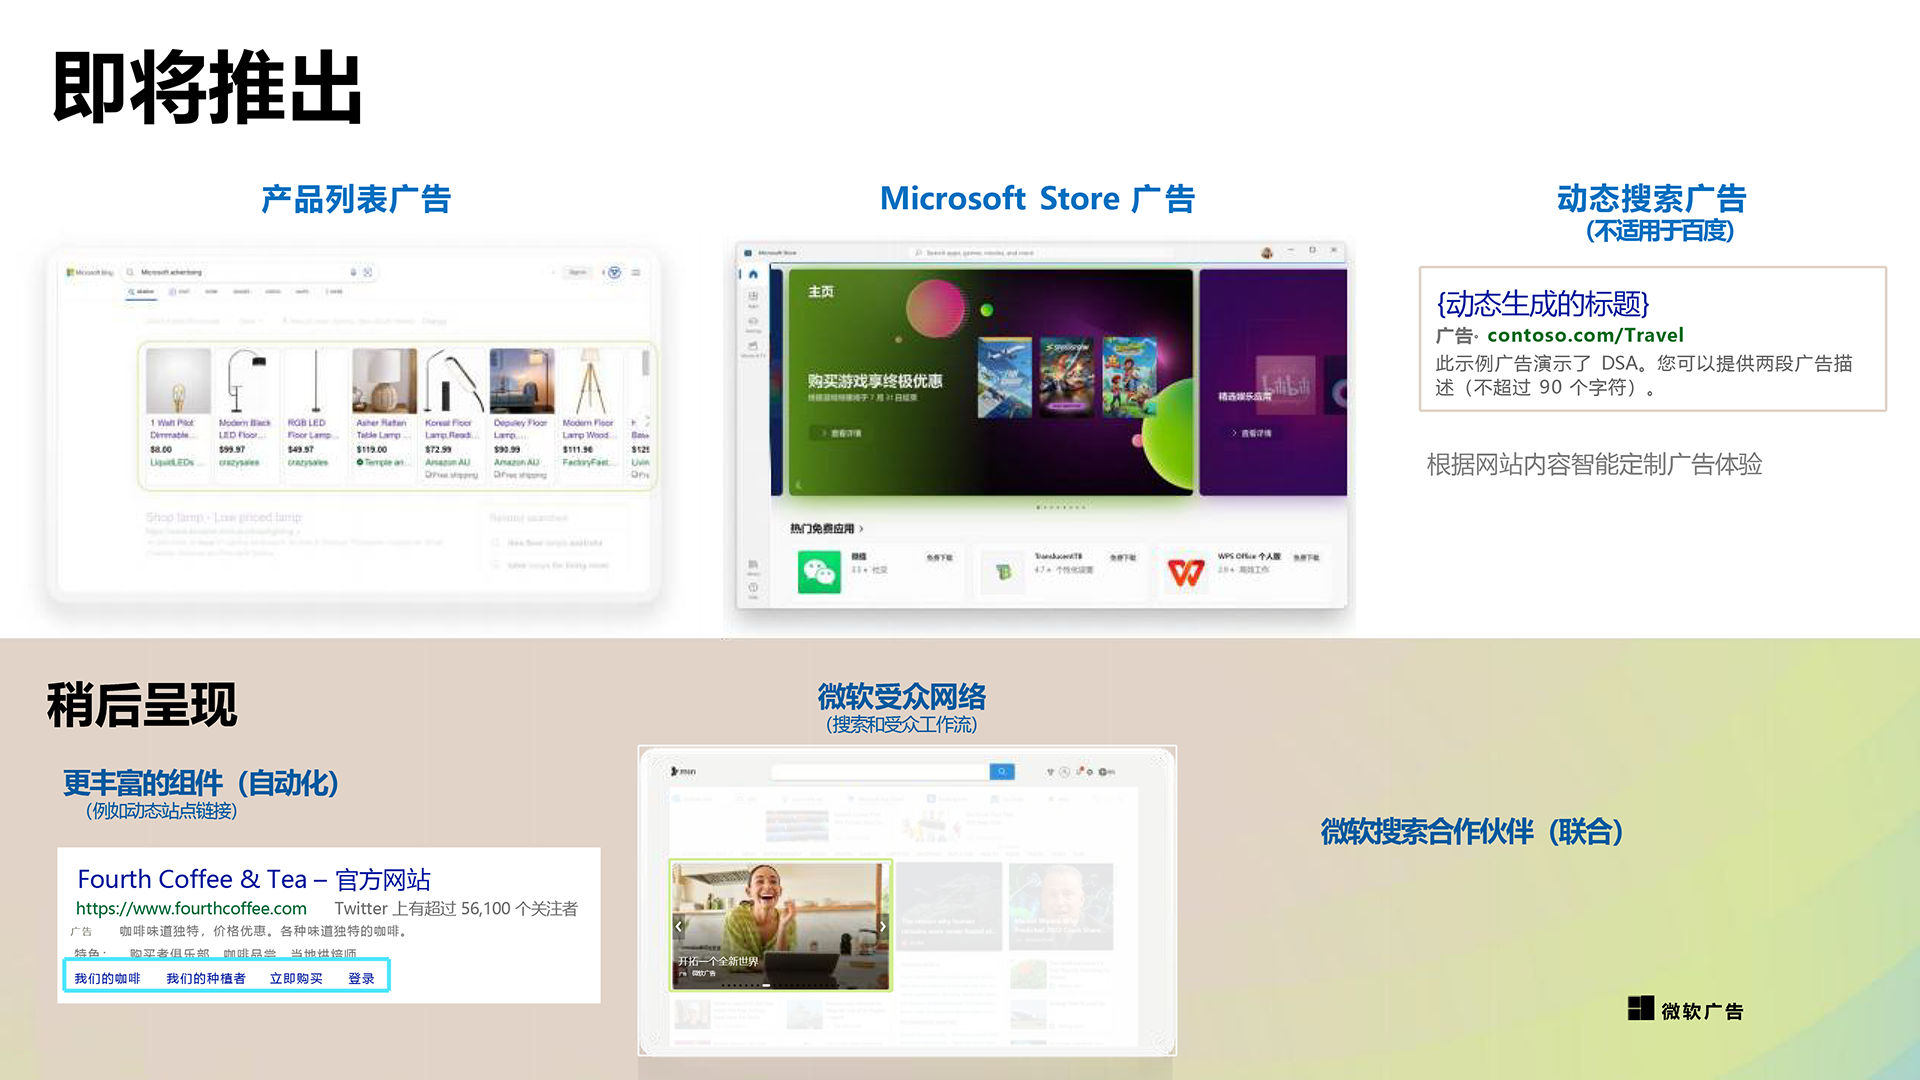Viewport: 1920px width, 1080px height.
Task: Open Movies & TV icon in Store sidebar
Action: (753, 348)
